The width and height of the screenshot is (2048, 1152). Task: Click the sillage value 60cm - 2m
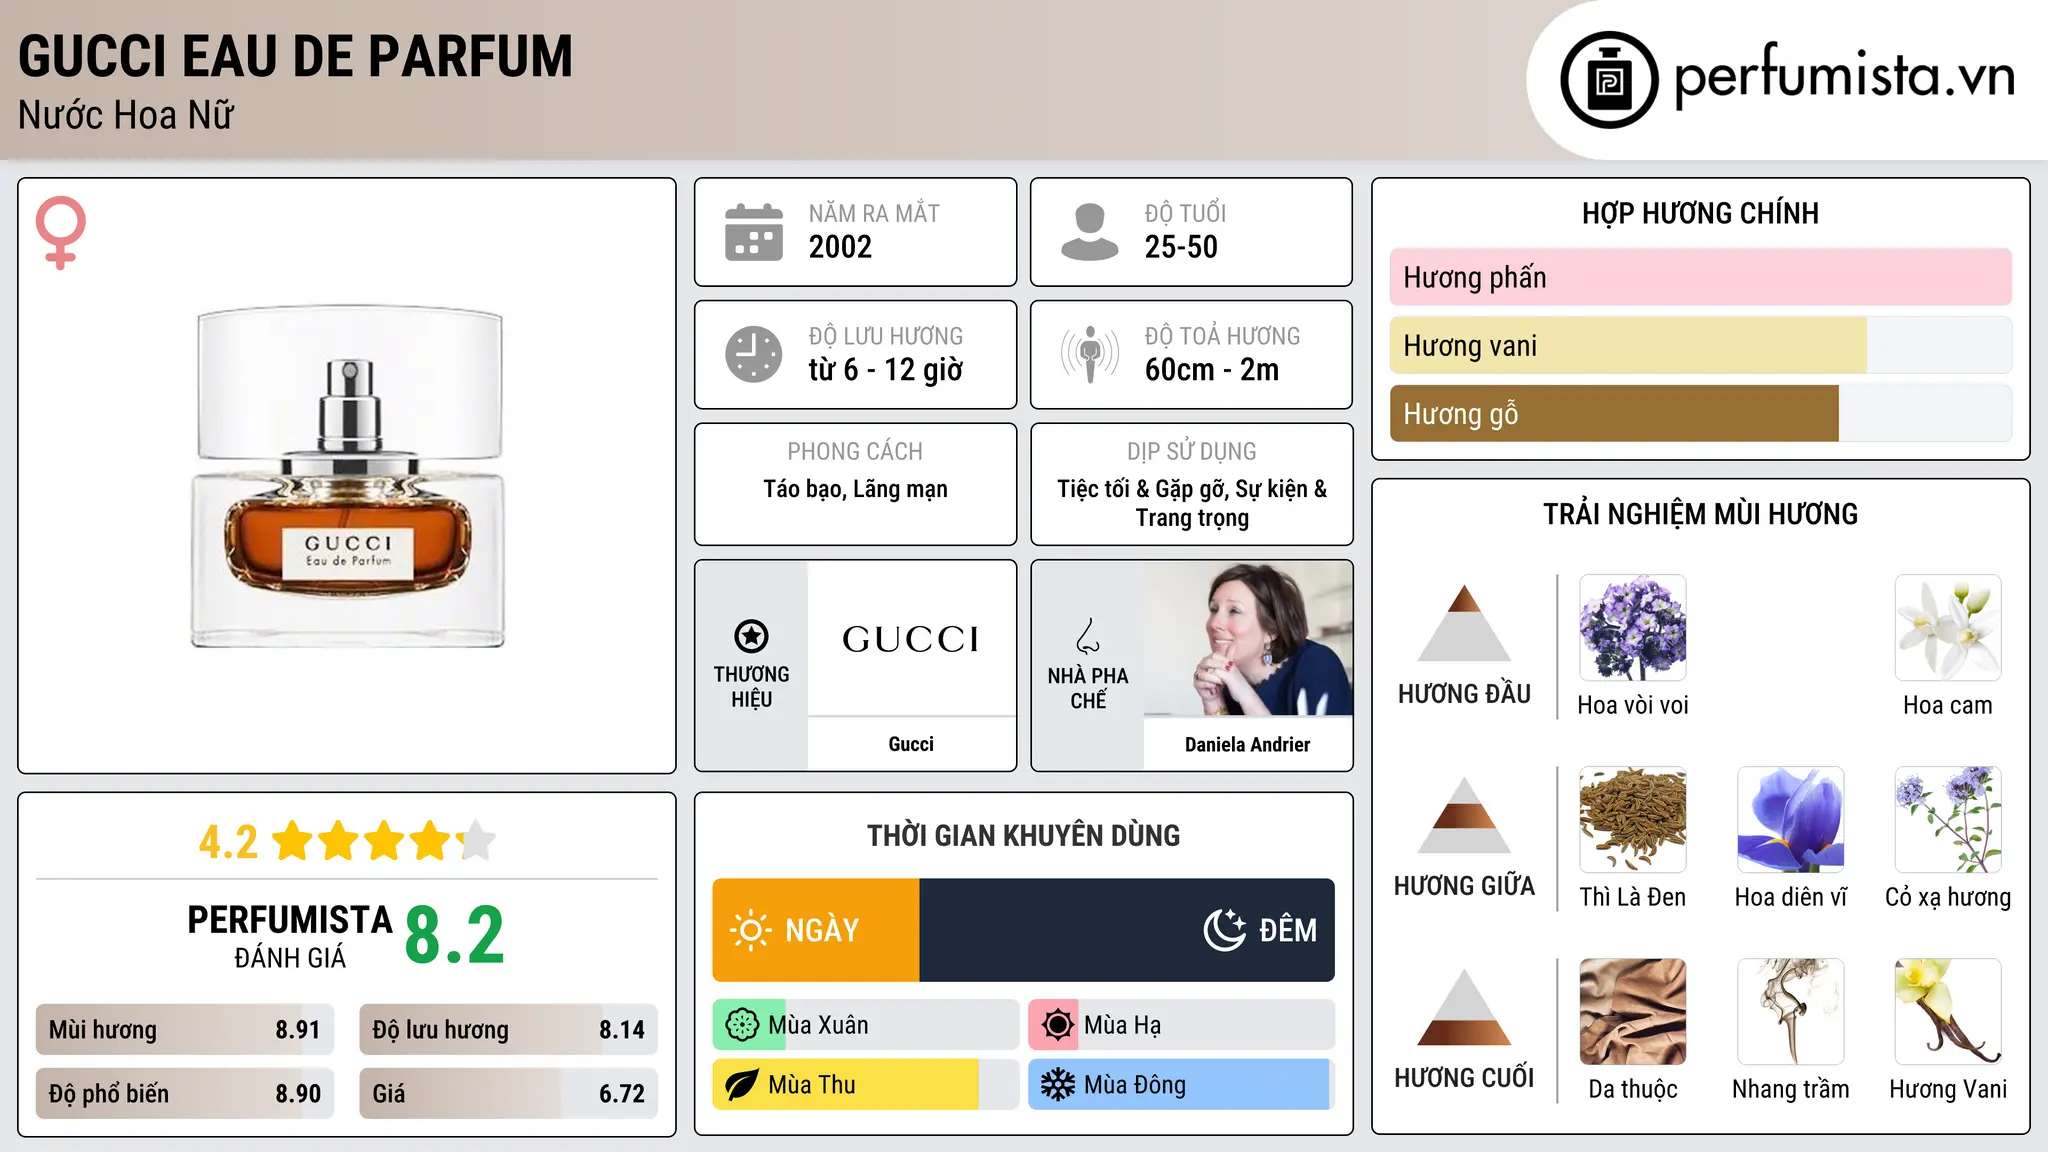point(1212,370)
